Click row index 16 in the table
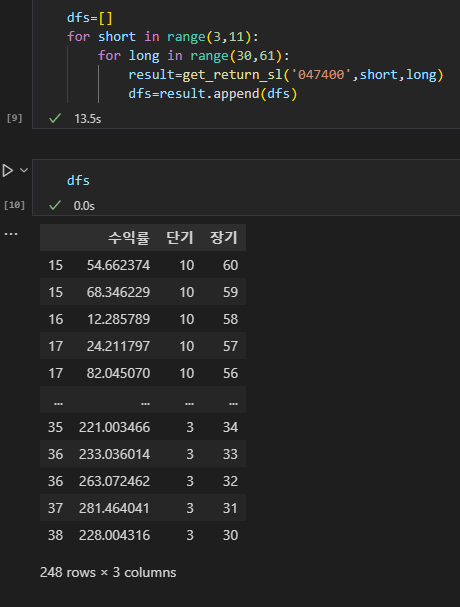 coord(55,319)
